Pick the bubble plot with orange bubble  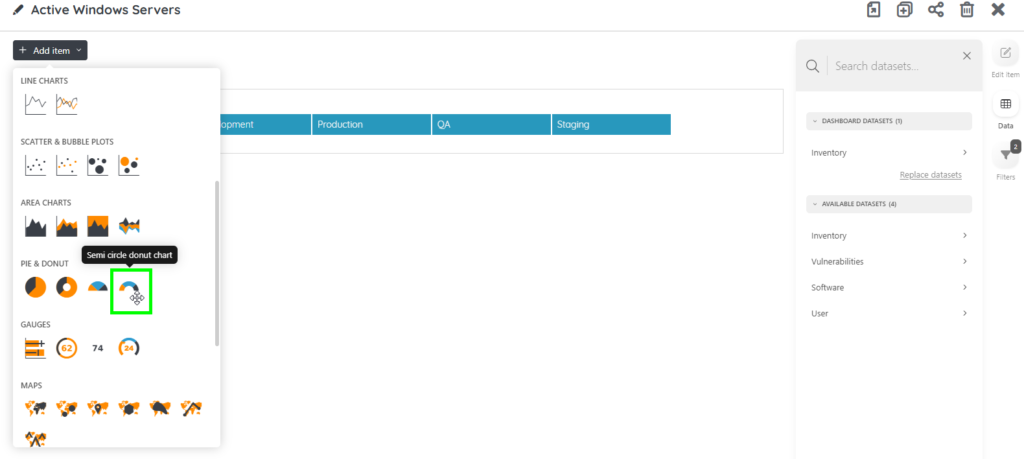point(129,165)
